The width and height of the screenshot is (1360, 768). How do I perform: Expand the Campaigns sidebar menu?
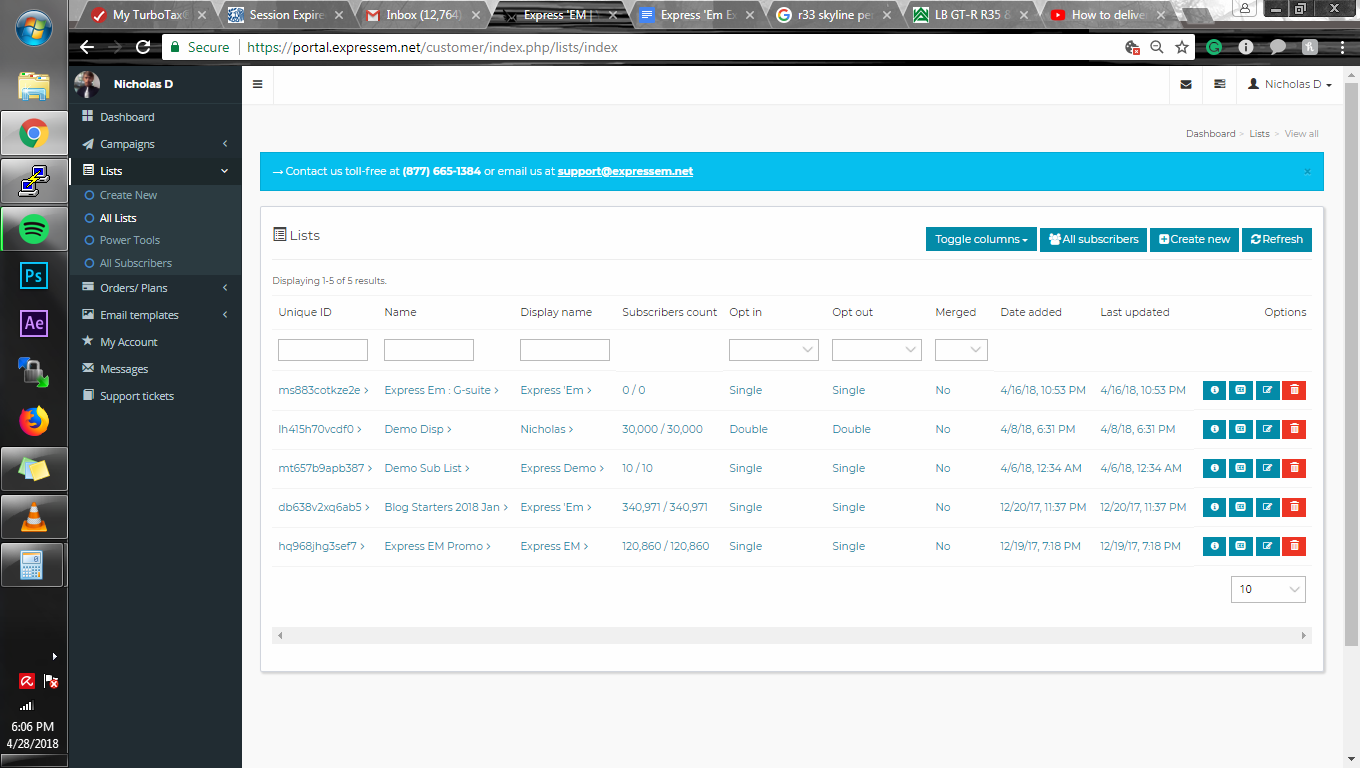point(155,144)
